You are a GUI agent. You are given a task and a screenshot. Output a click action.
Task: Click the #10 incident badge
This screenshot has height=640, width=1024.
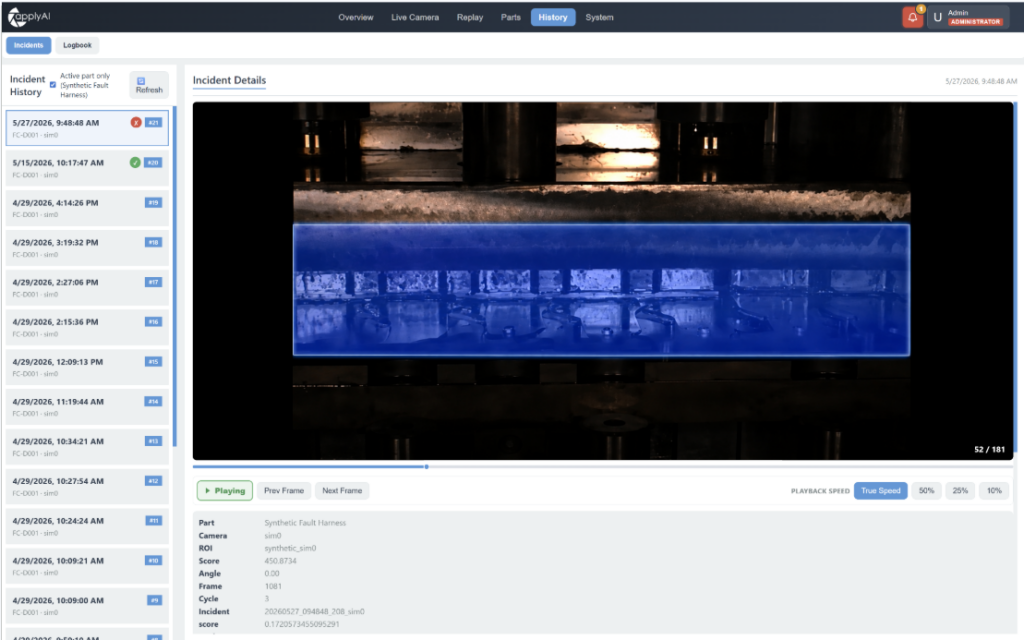[x=153, y=560]
